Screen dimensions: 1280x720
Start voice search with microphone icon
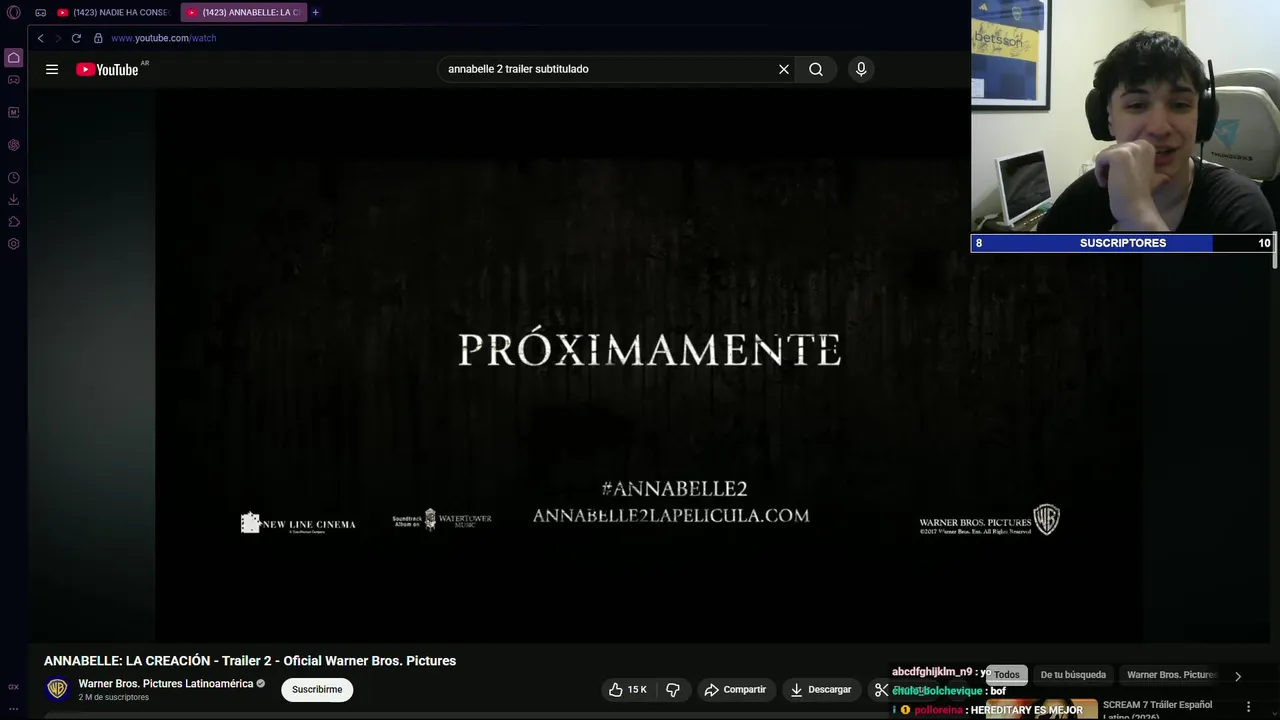coord(861,69)
